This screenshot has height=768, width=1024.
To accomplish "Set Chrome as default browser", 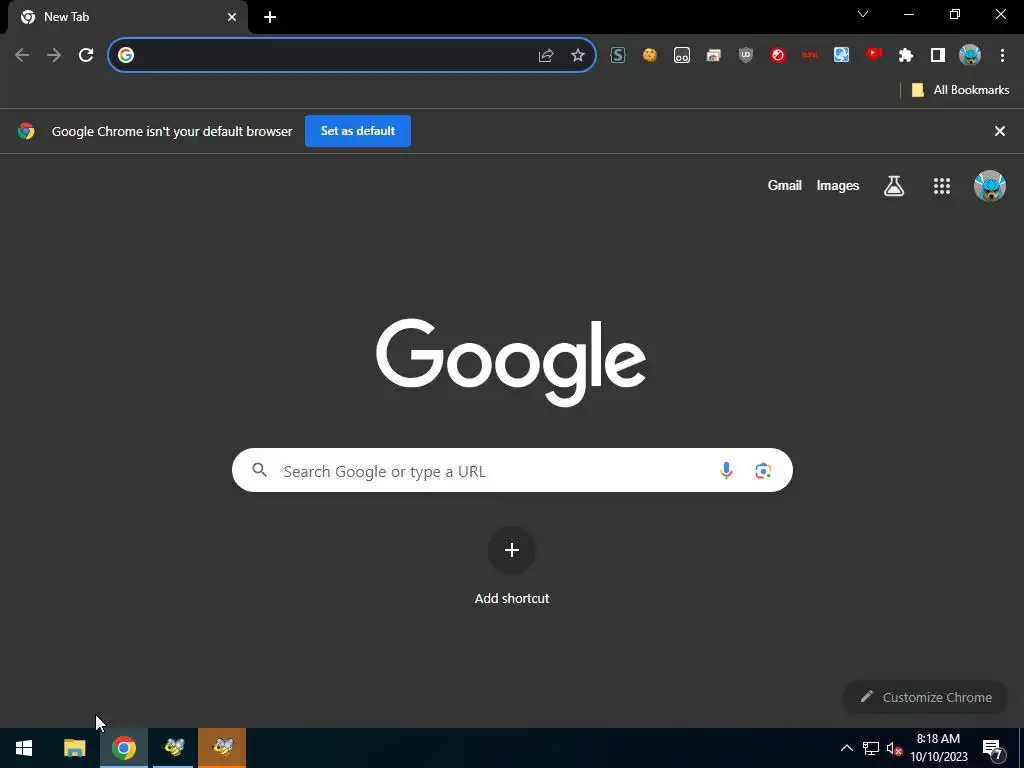I will (358, 131).
